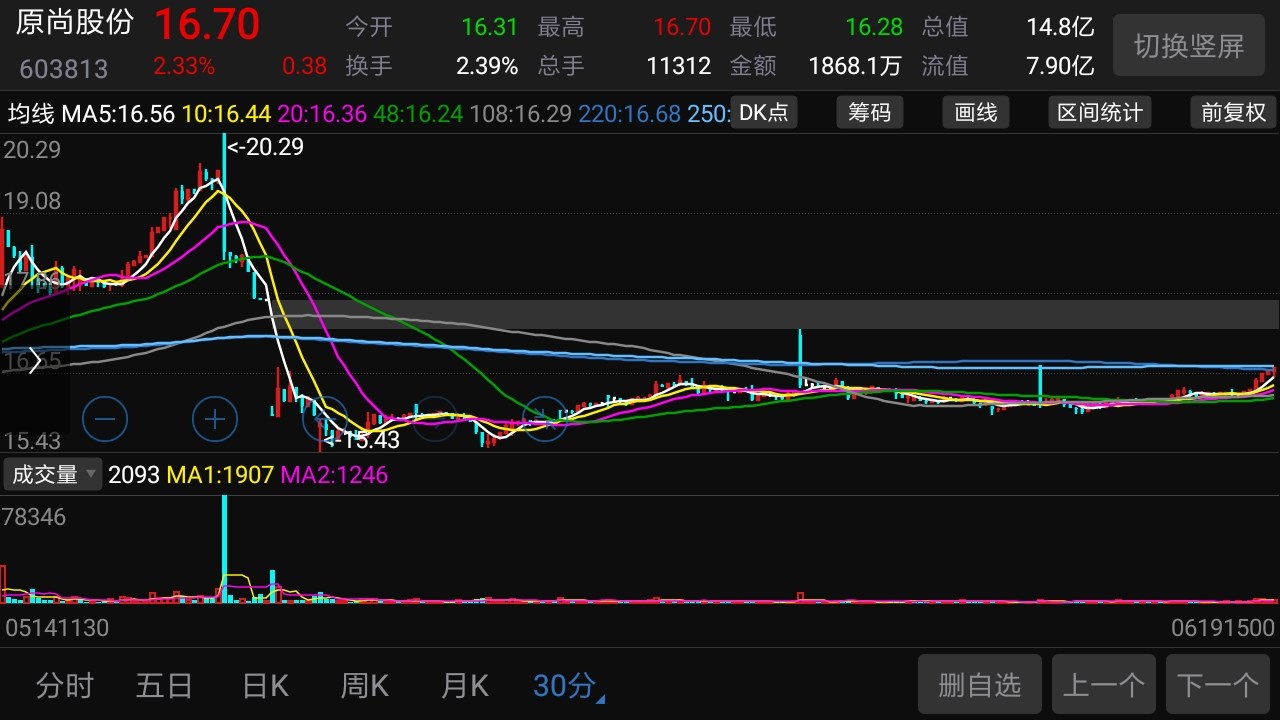Screen dimensions: 1280x720
Task: Tap the 总手 value 11312
Action: coord(679,67)
